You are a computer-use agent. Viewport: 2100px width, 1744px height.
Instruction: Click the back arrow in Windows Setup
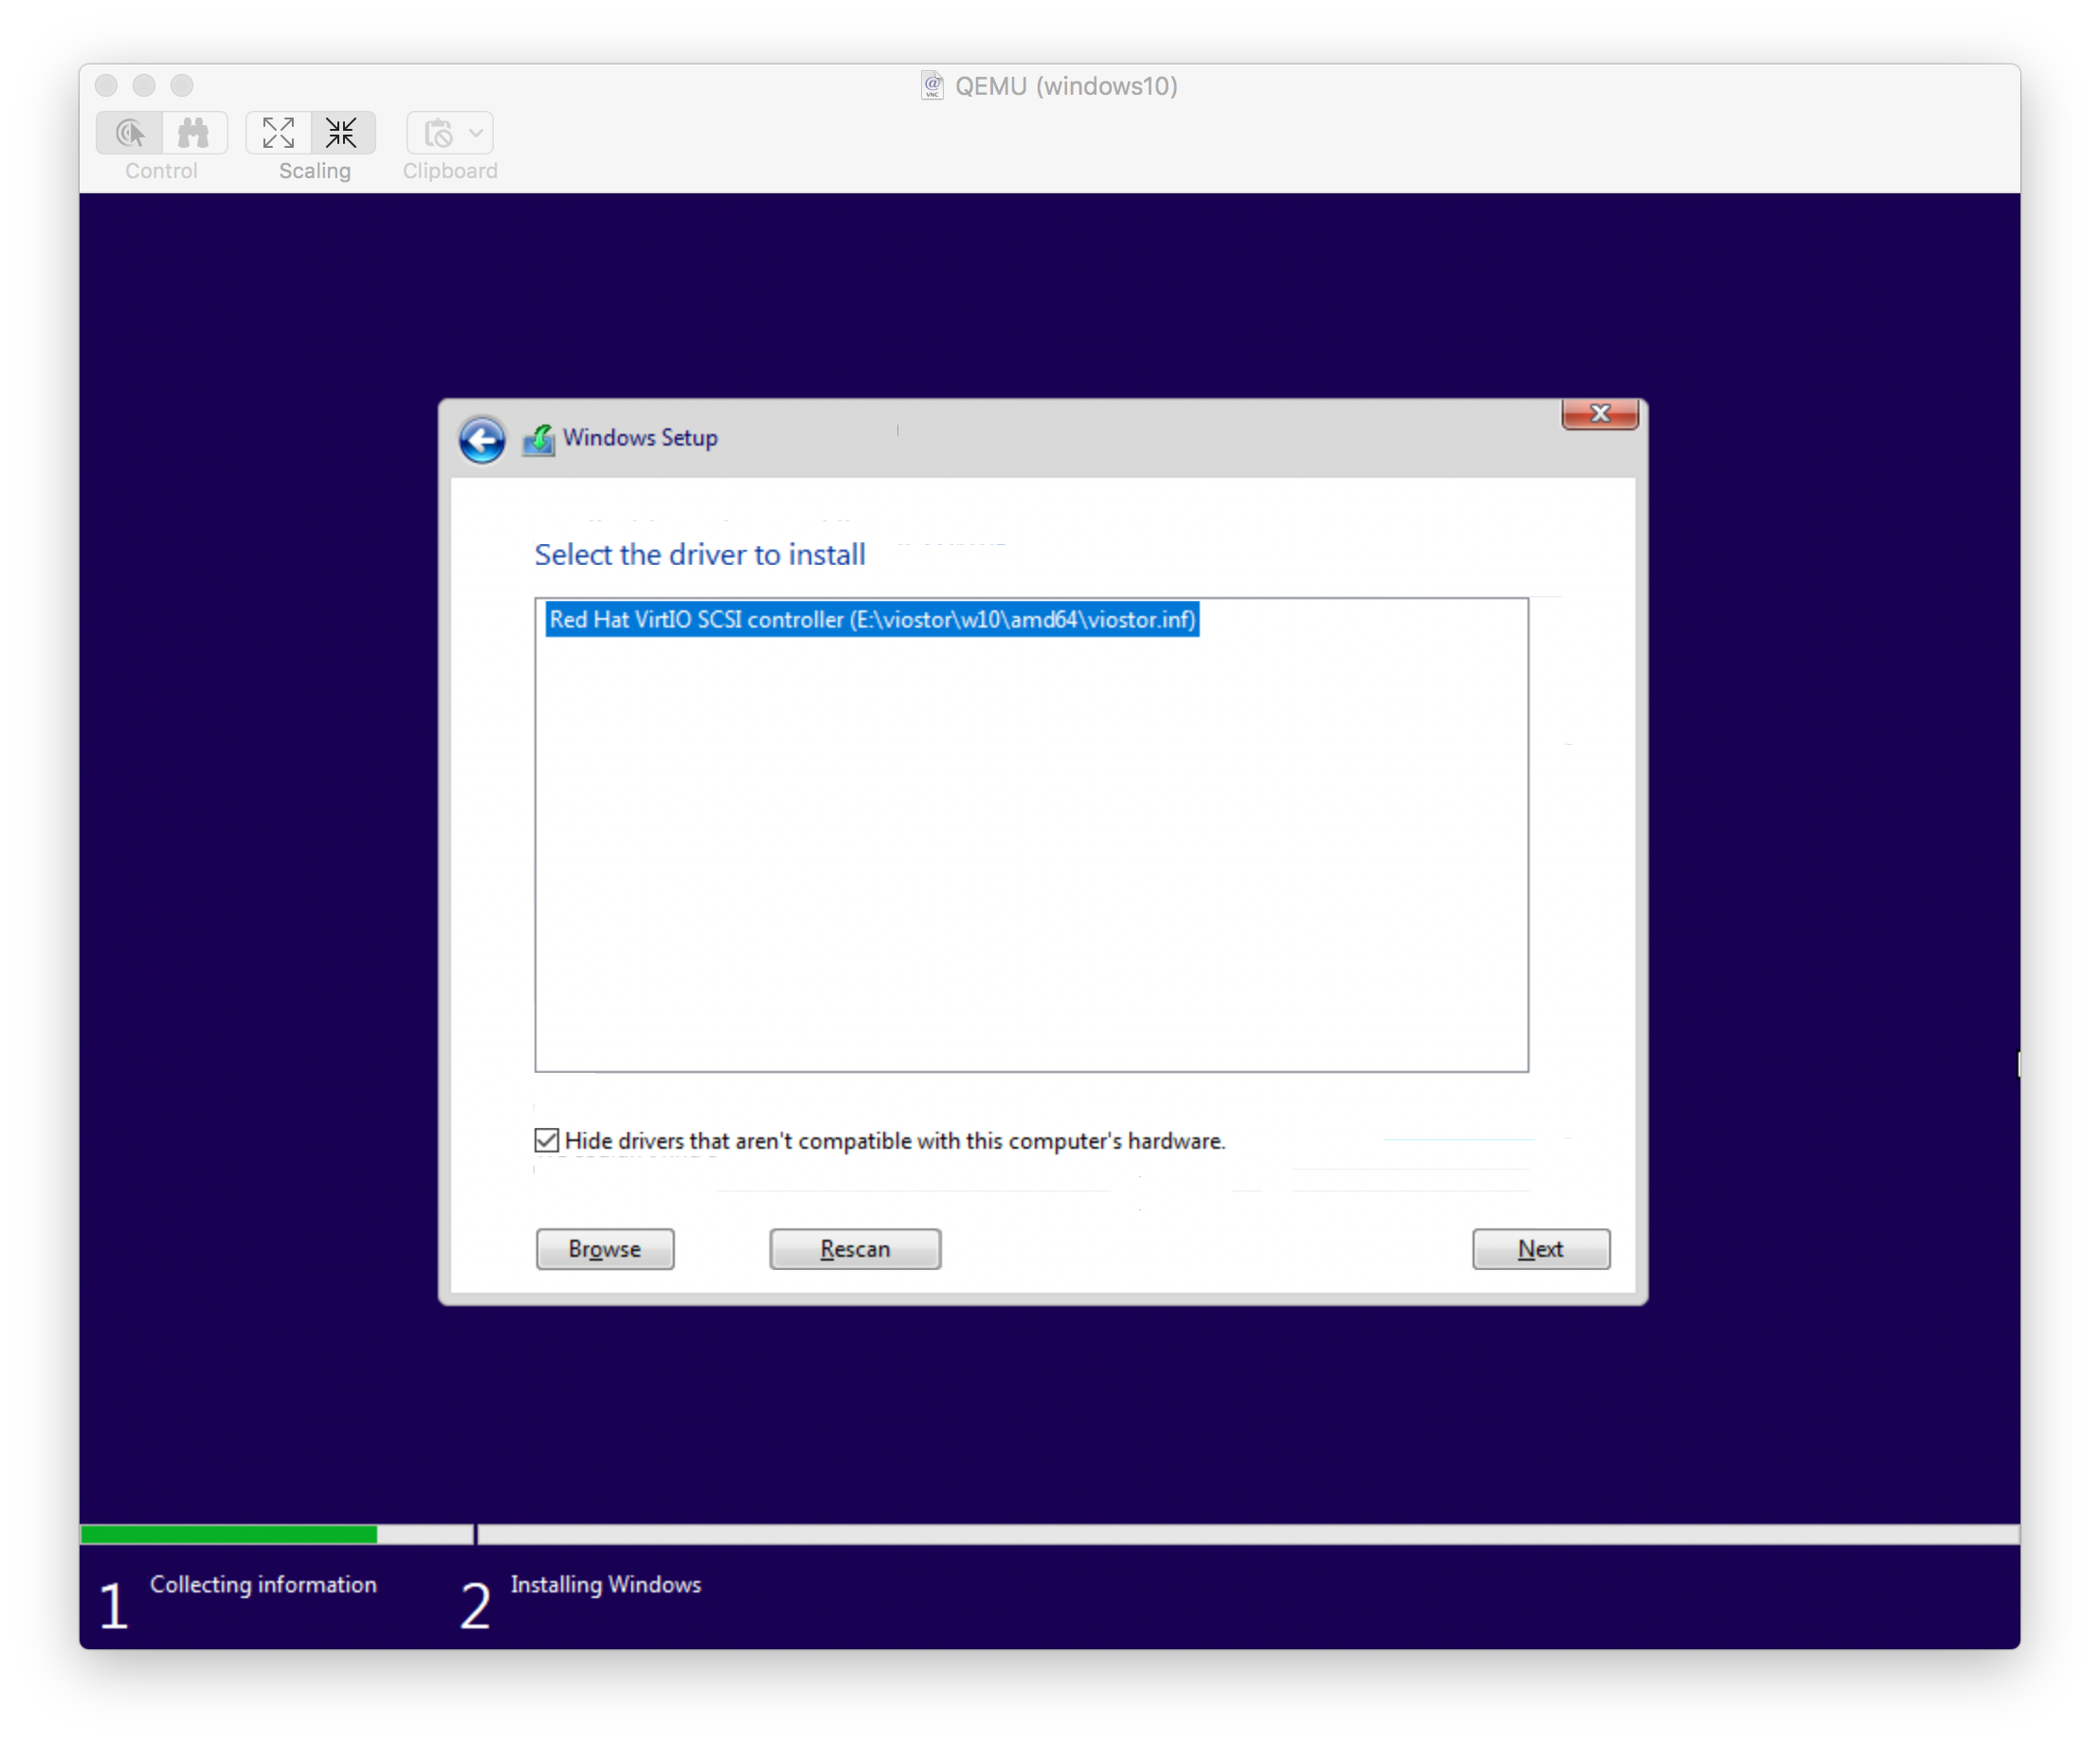point(482,439)
